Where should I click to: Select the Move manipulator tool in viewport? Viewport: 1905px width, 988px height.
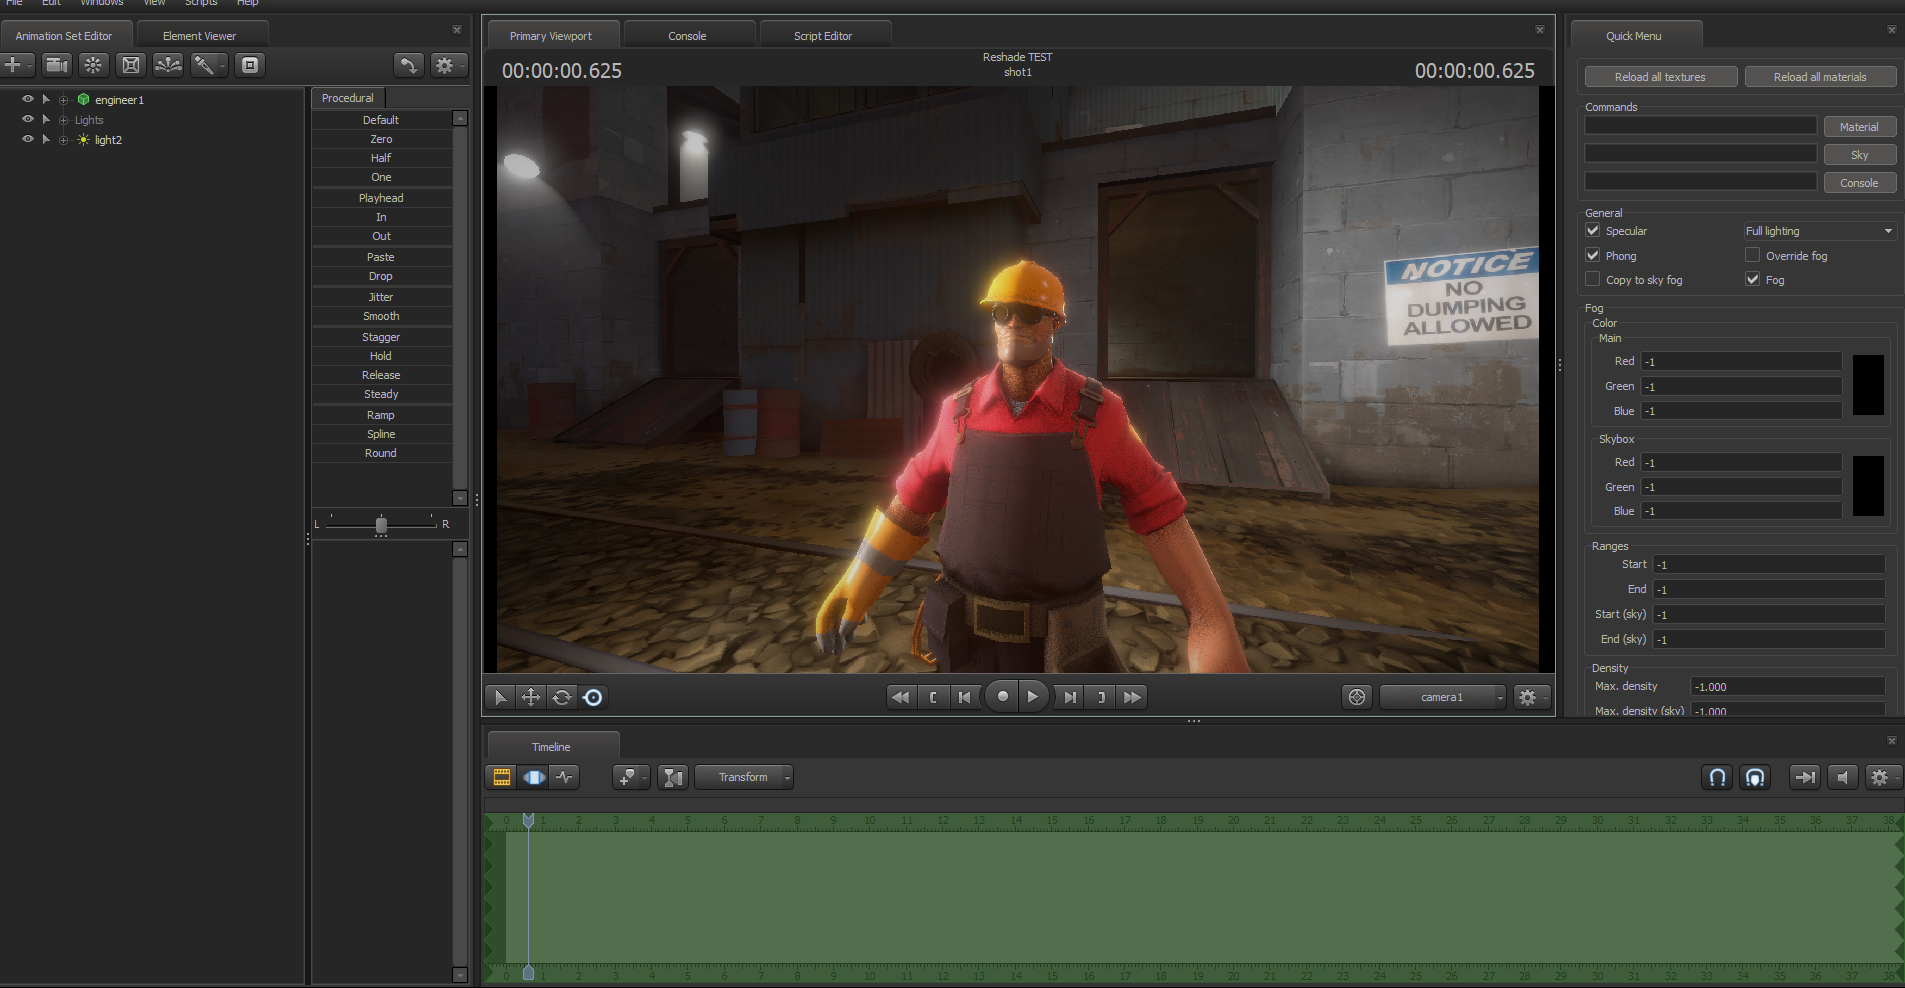click(x=531, y=697)
